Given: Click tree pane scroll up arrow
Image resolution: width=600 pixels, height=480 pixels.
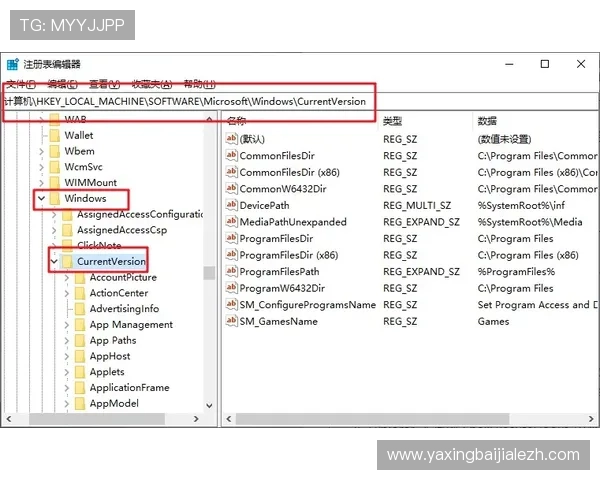Looking at the screenshot, I should (x=209, y=119).
